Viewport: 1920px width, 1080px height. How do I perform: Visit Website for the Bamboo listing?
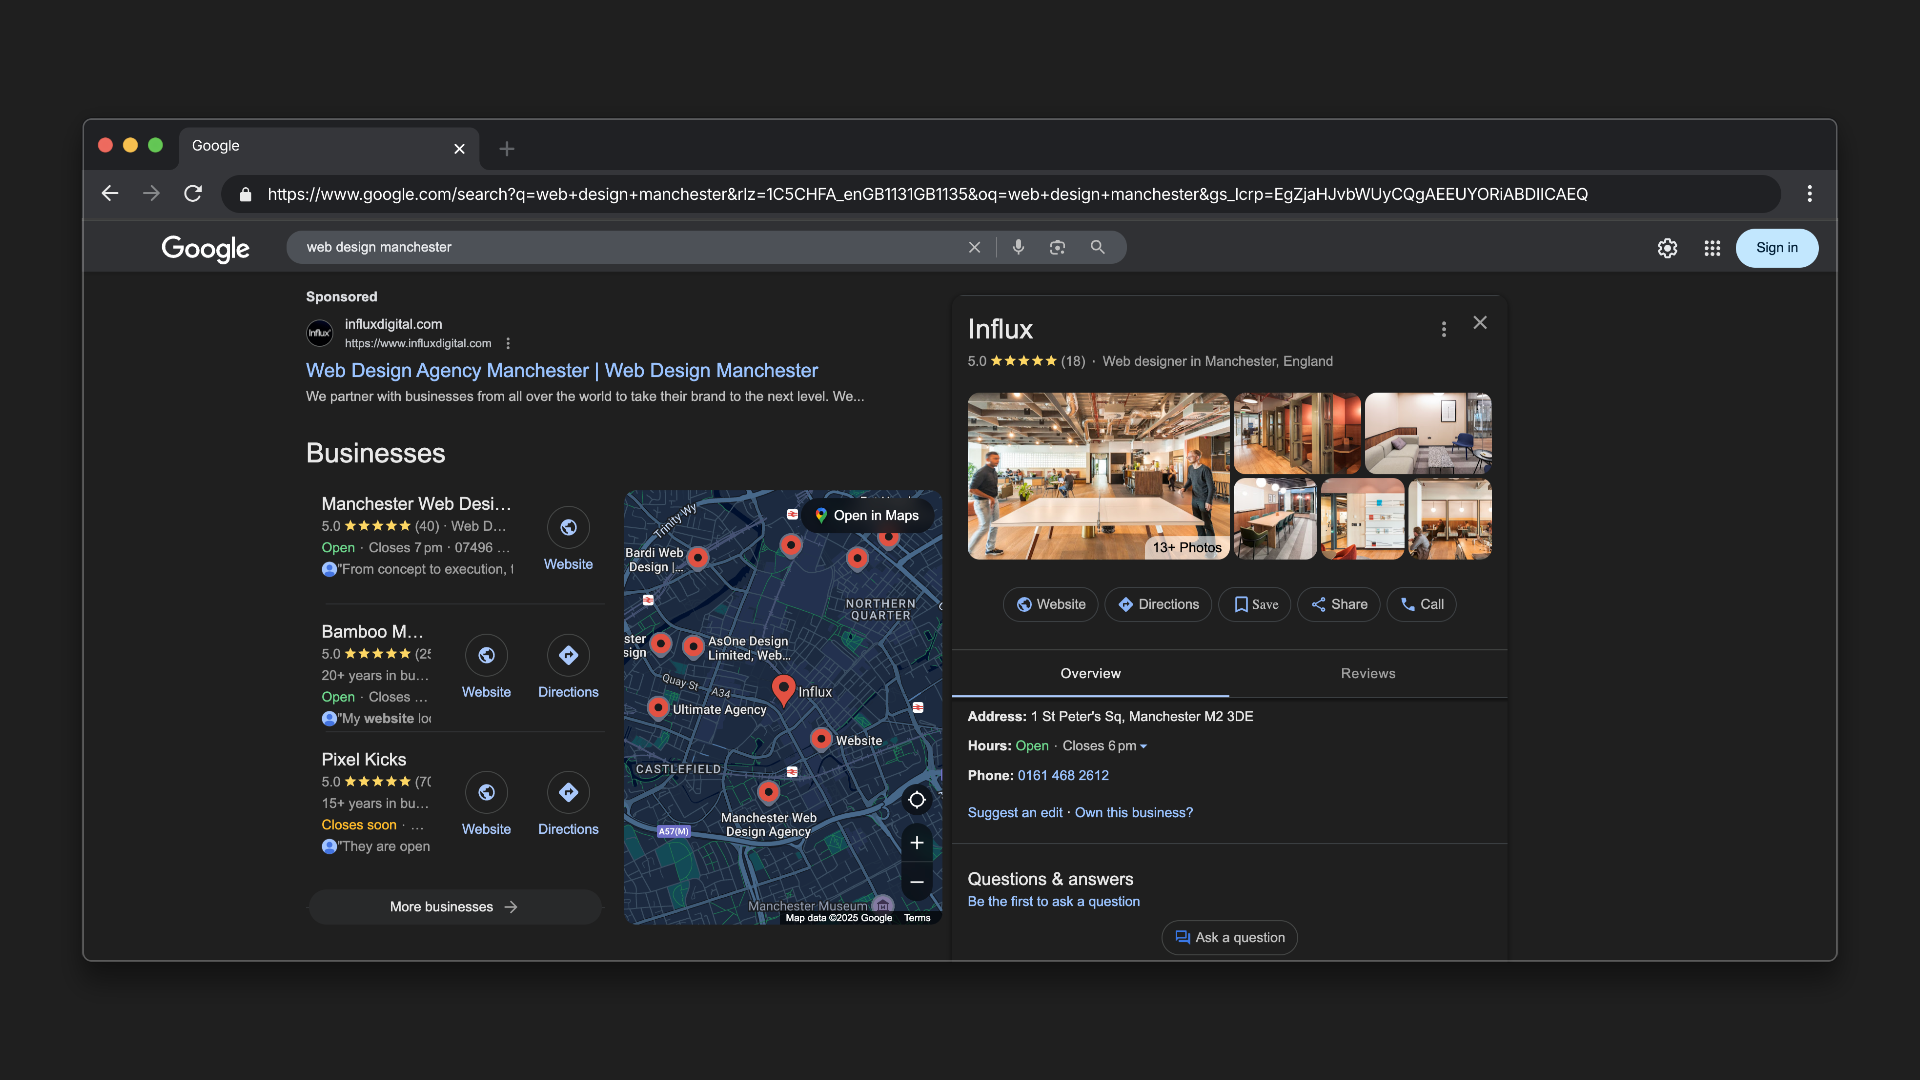[486, 667]
